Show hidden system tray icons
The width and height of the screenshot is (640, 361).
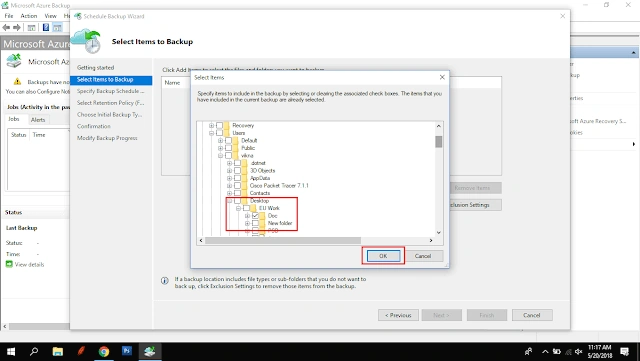[545, 351]
